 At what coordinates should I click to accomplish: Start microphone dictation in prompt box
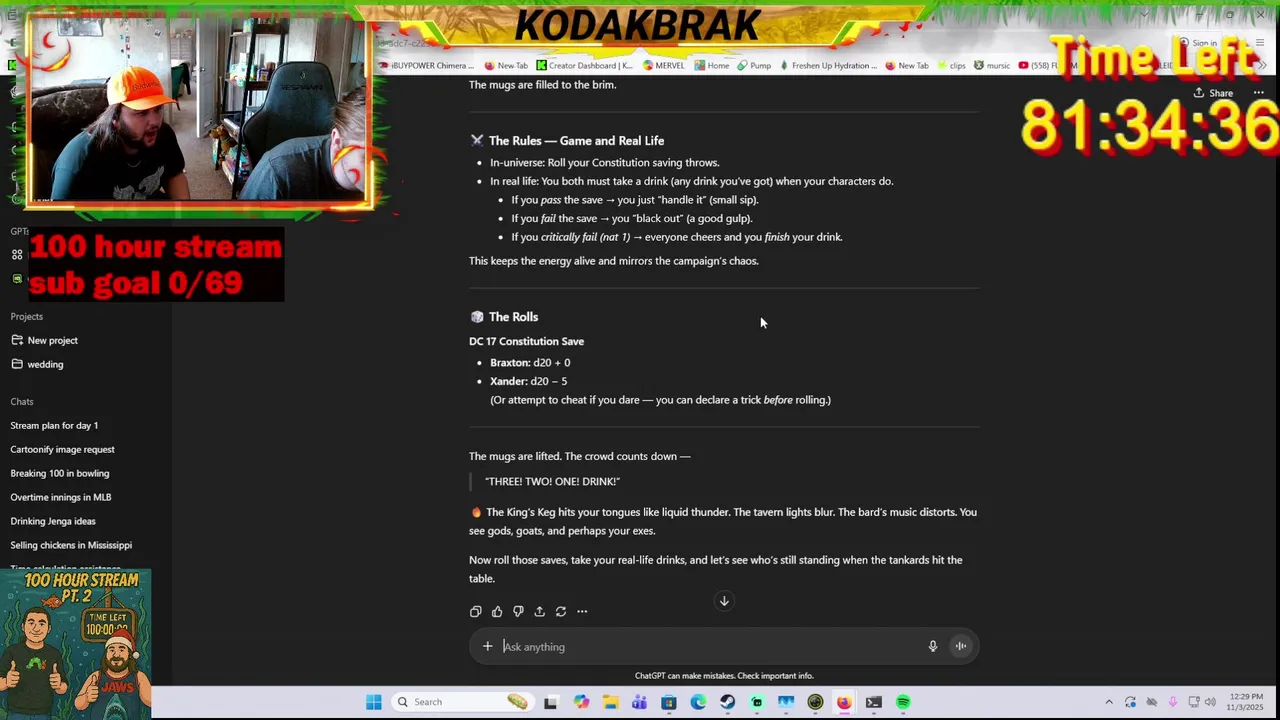point(933,646)
